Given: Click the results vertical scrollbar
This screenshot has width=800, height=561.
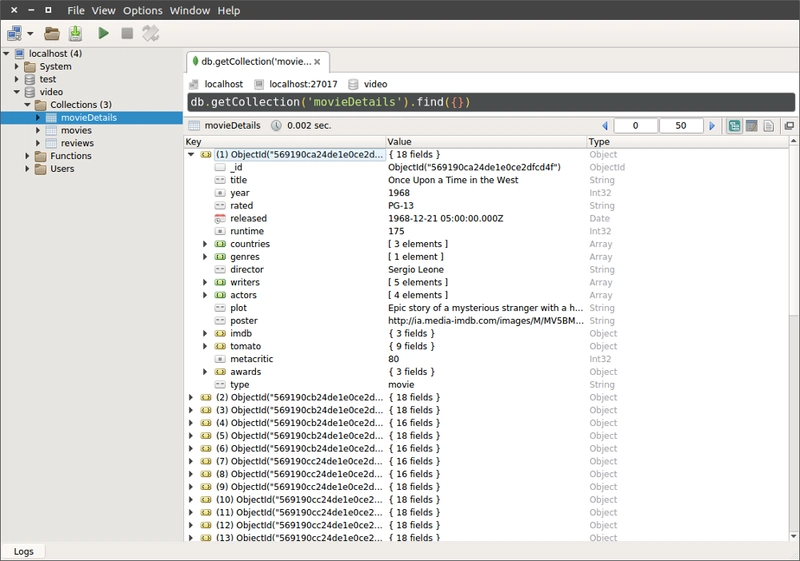Looking at the screenshot, I should 793,339.
